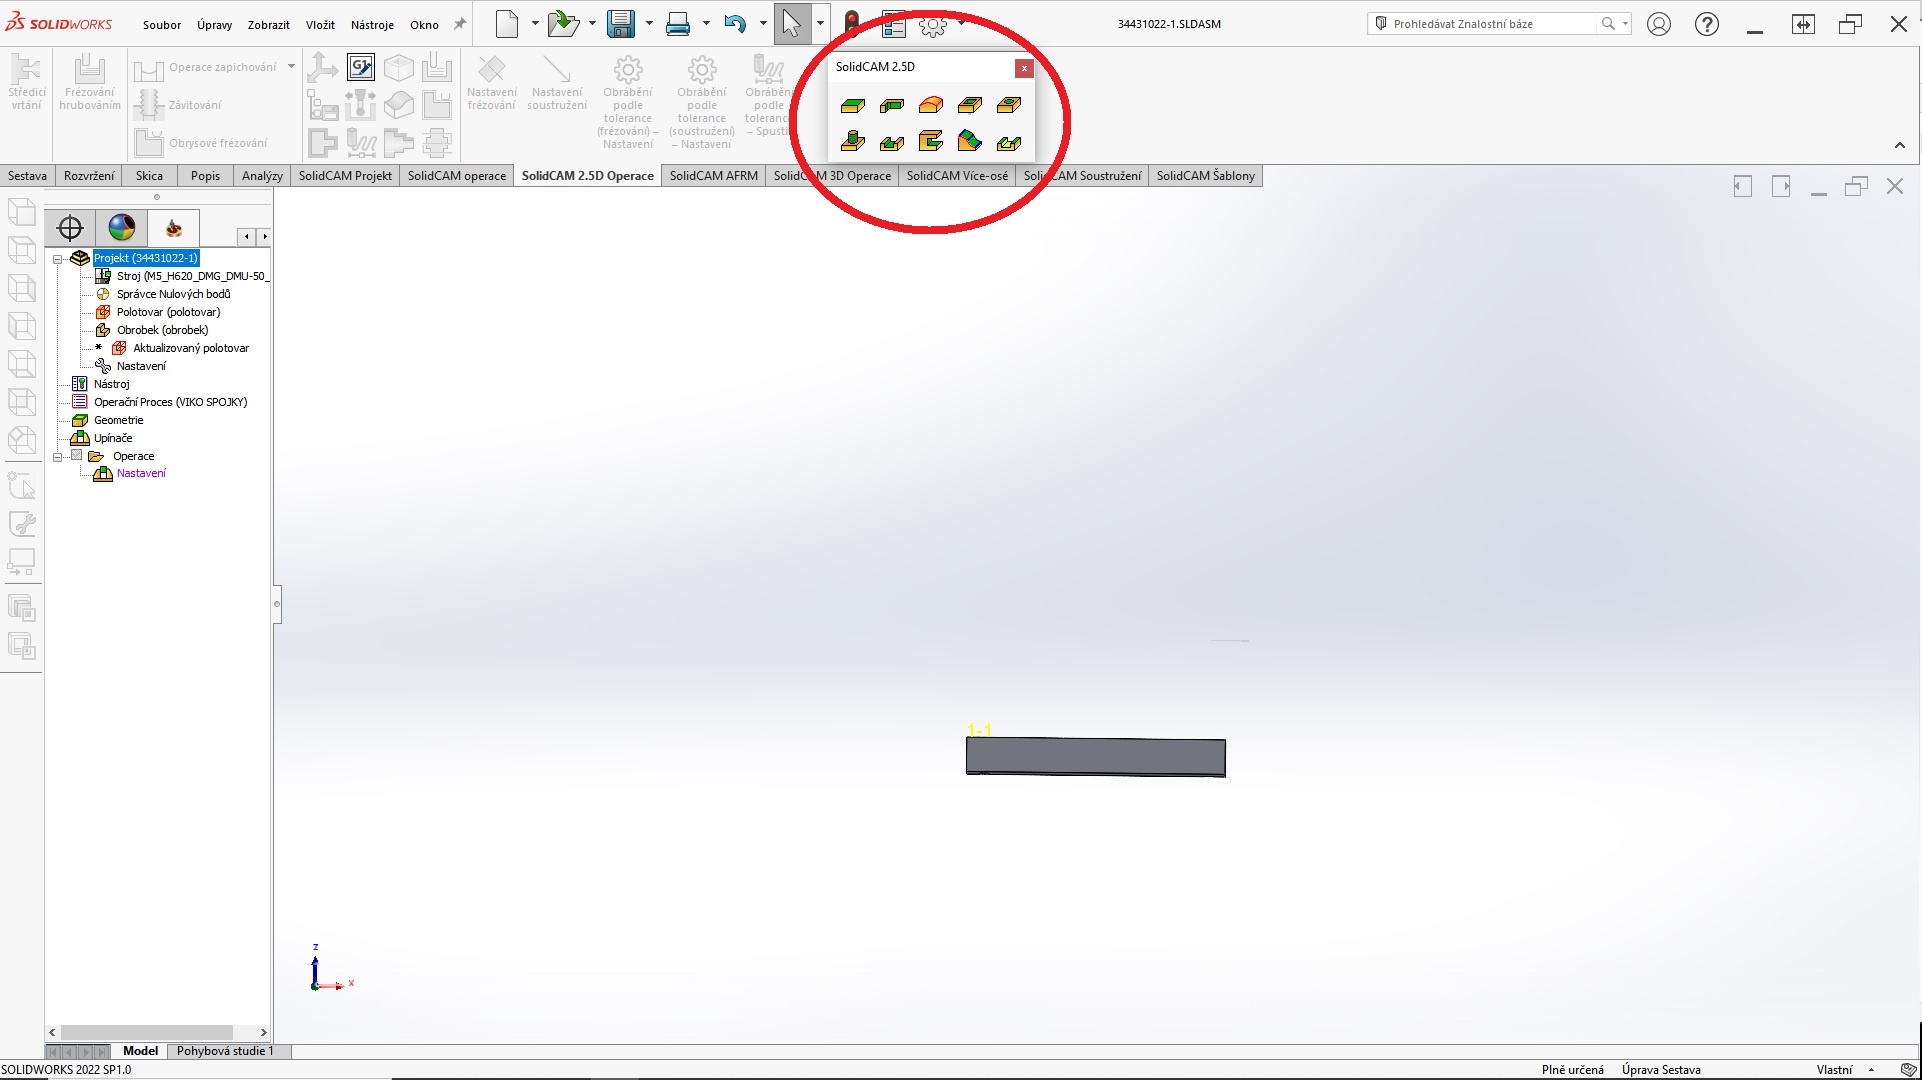The height and width of the screenshot is (1080, 1922).
Task: Open the Options gear icon
Action: [x=933, y=24]
